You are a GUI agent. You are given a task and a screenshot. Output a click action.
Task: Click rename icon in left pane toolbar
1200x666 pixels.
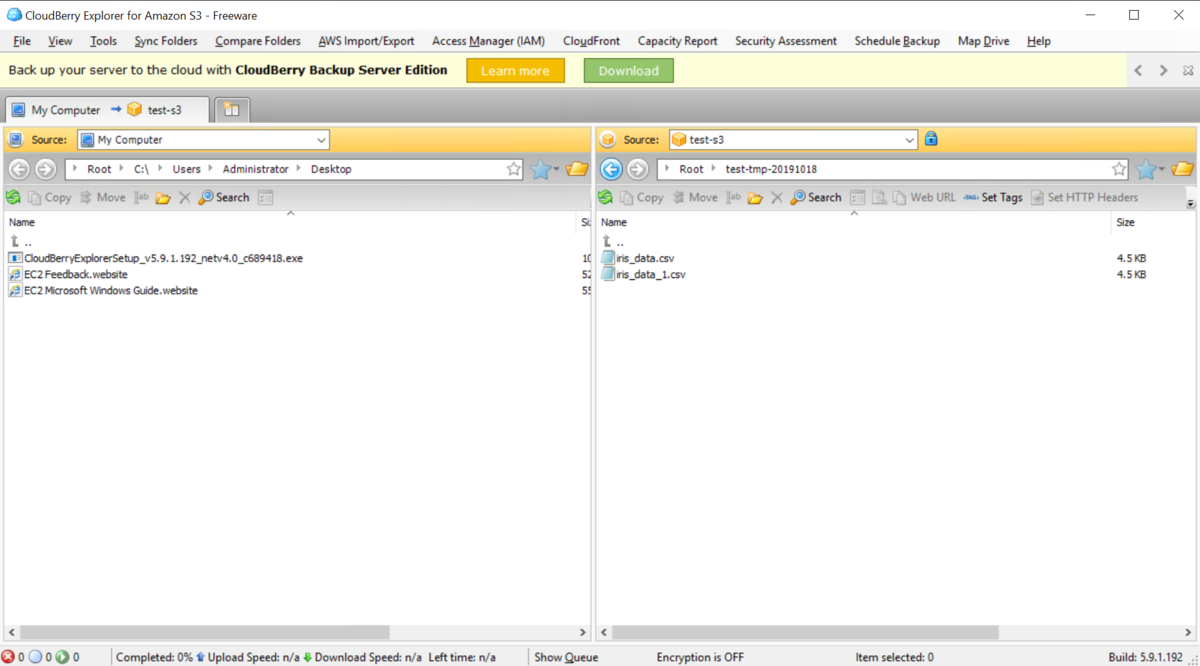click(141, 198)
